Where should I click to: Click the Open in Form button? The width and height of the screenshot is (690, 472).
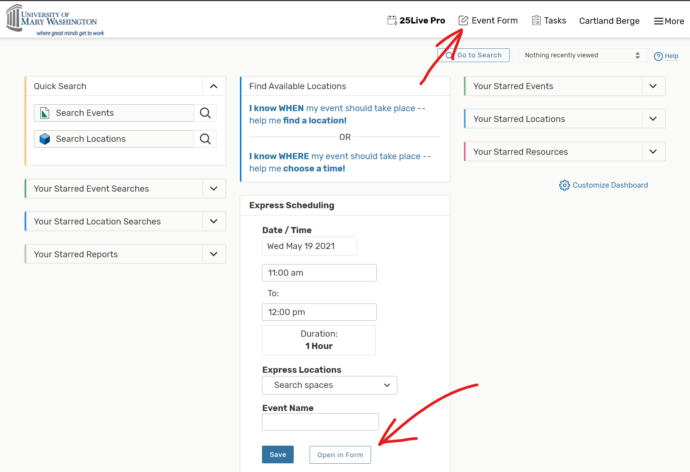tap(340, 454)
